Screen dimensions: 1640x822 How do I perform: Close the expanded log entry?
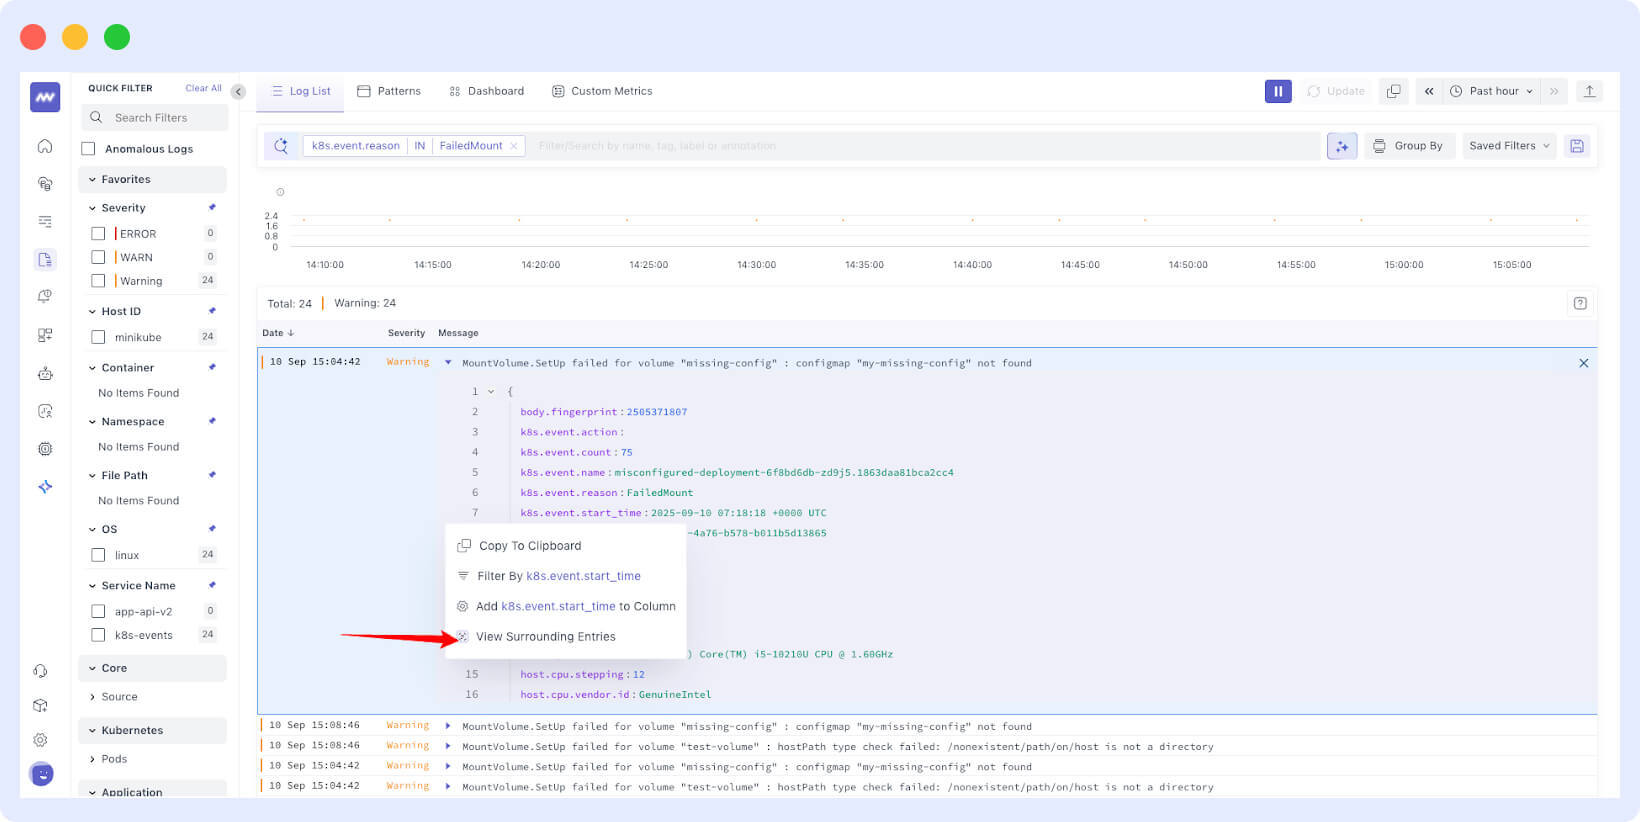1583,363
